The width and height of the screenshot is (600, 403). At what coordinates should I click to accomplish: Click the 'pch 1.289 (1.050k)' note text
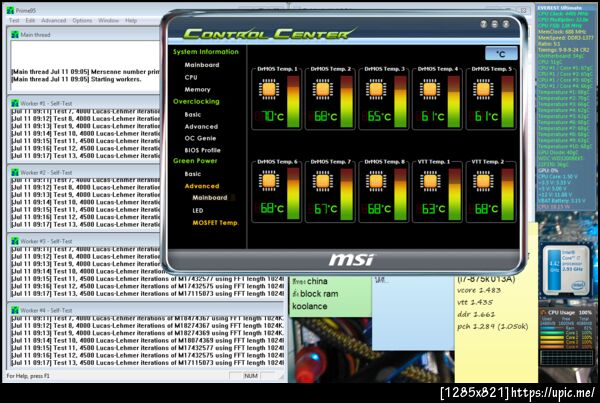(x=492, y=326)
